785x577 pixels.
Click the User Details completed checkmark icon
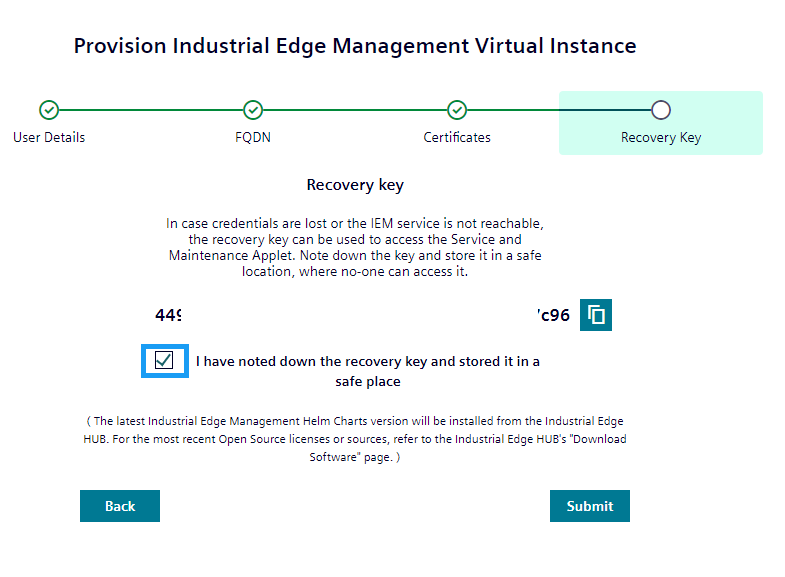(x=49, y=110)
